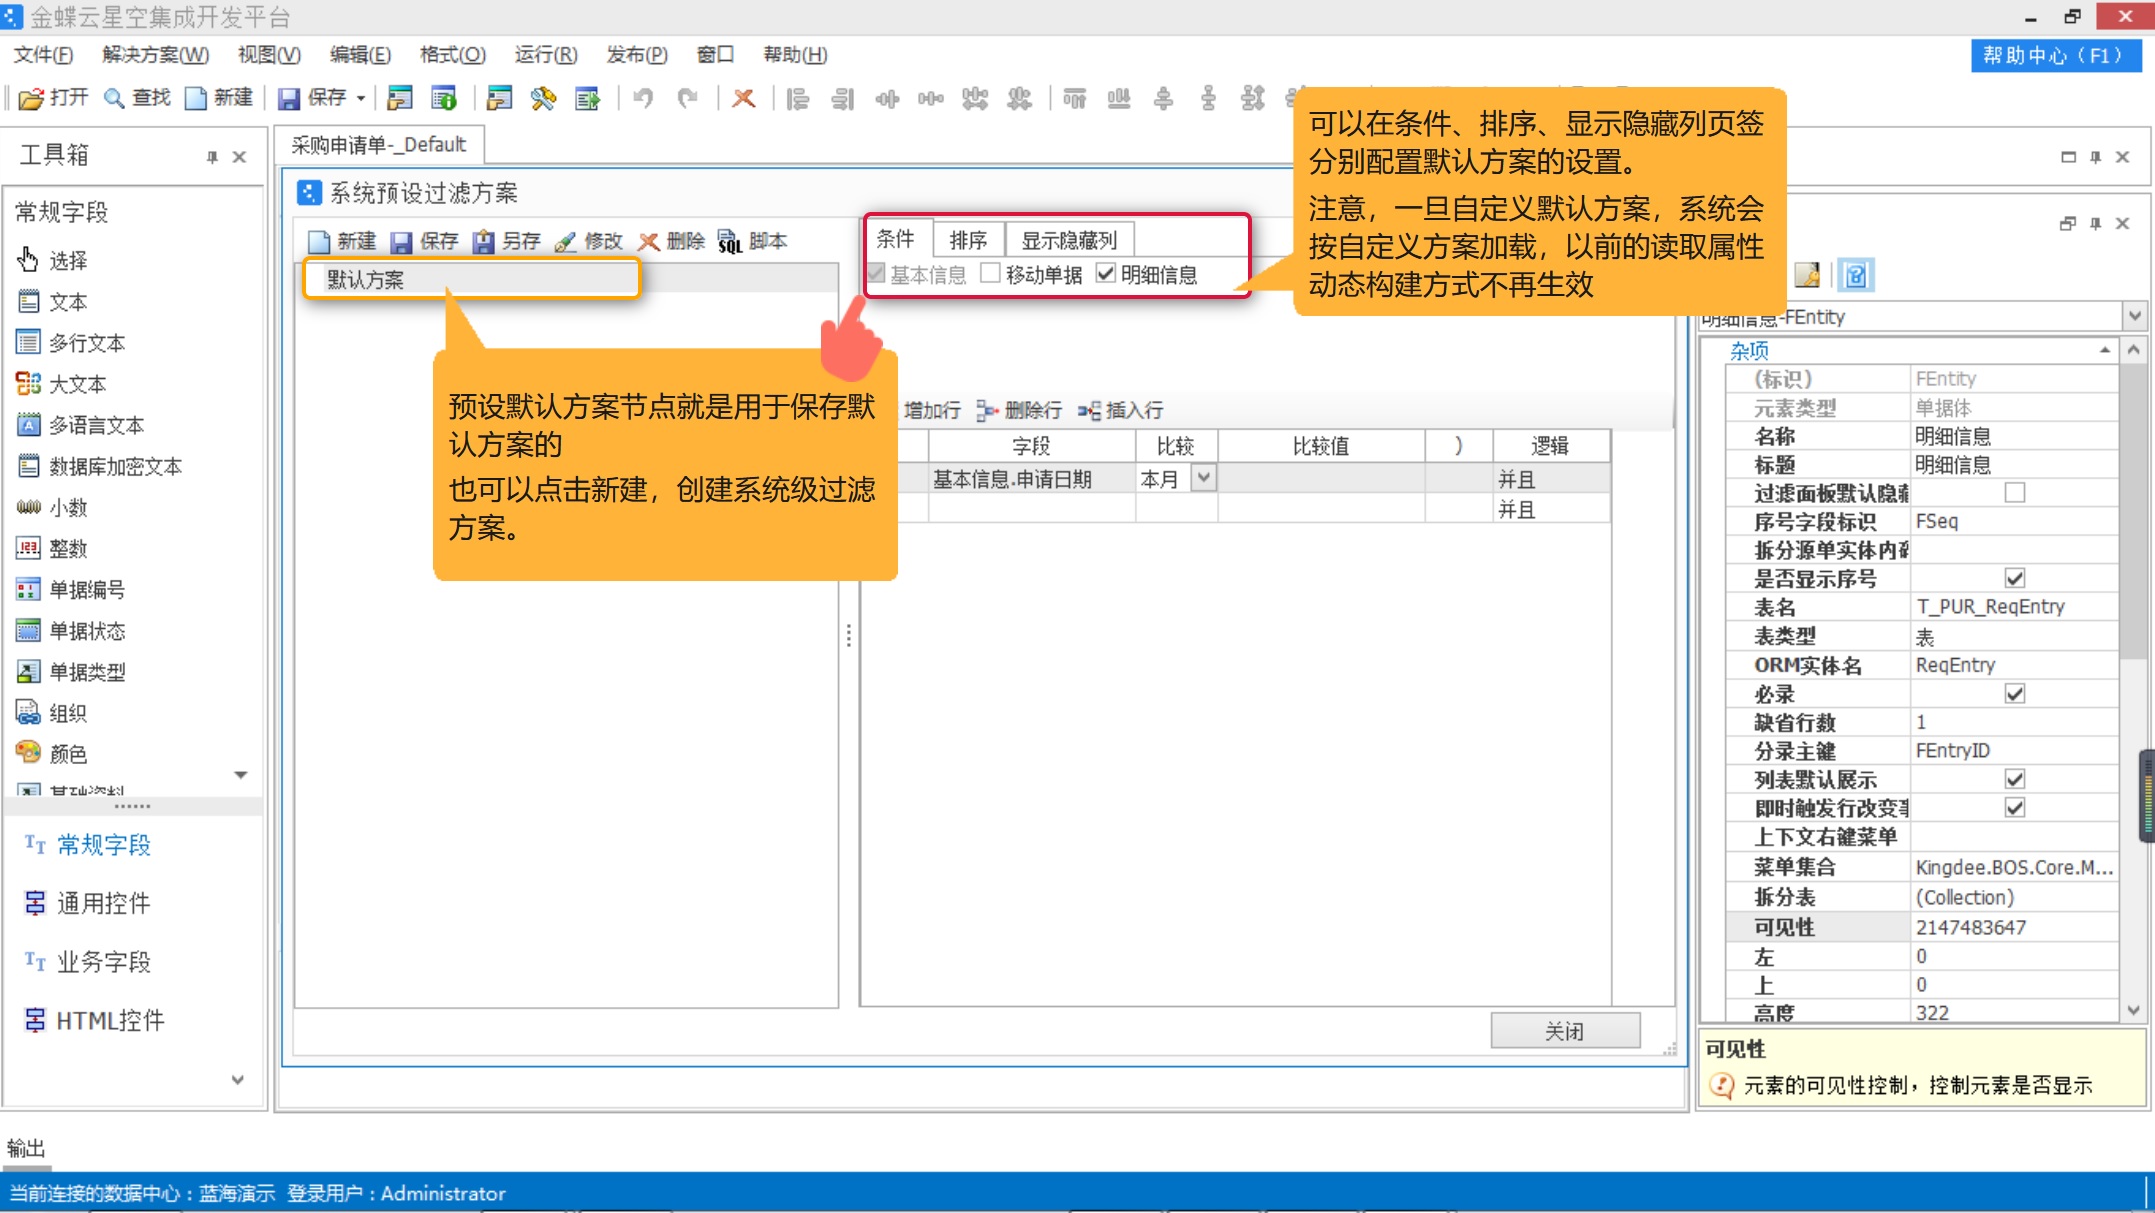Toggle the 过滤面板默认隐藏 property checkbox

tap(2015, 493)
